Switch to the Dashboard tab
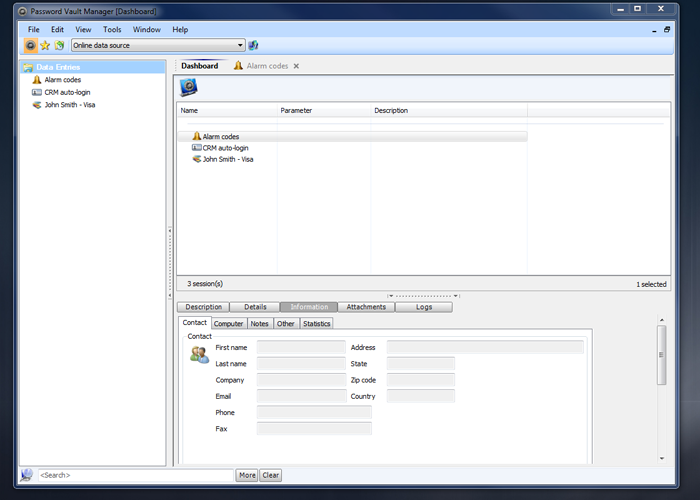Image resolution: width=700 pixels, height=500 pixels. [x=200, y=66]
